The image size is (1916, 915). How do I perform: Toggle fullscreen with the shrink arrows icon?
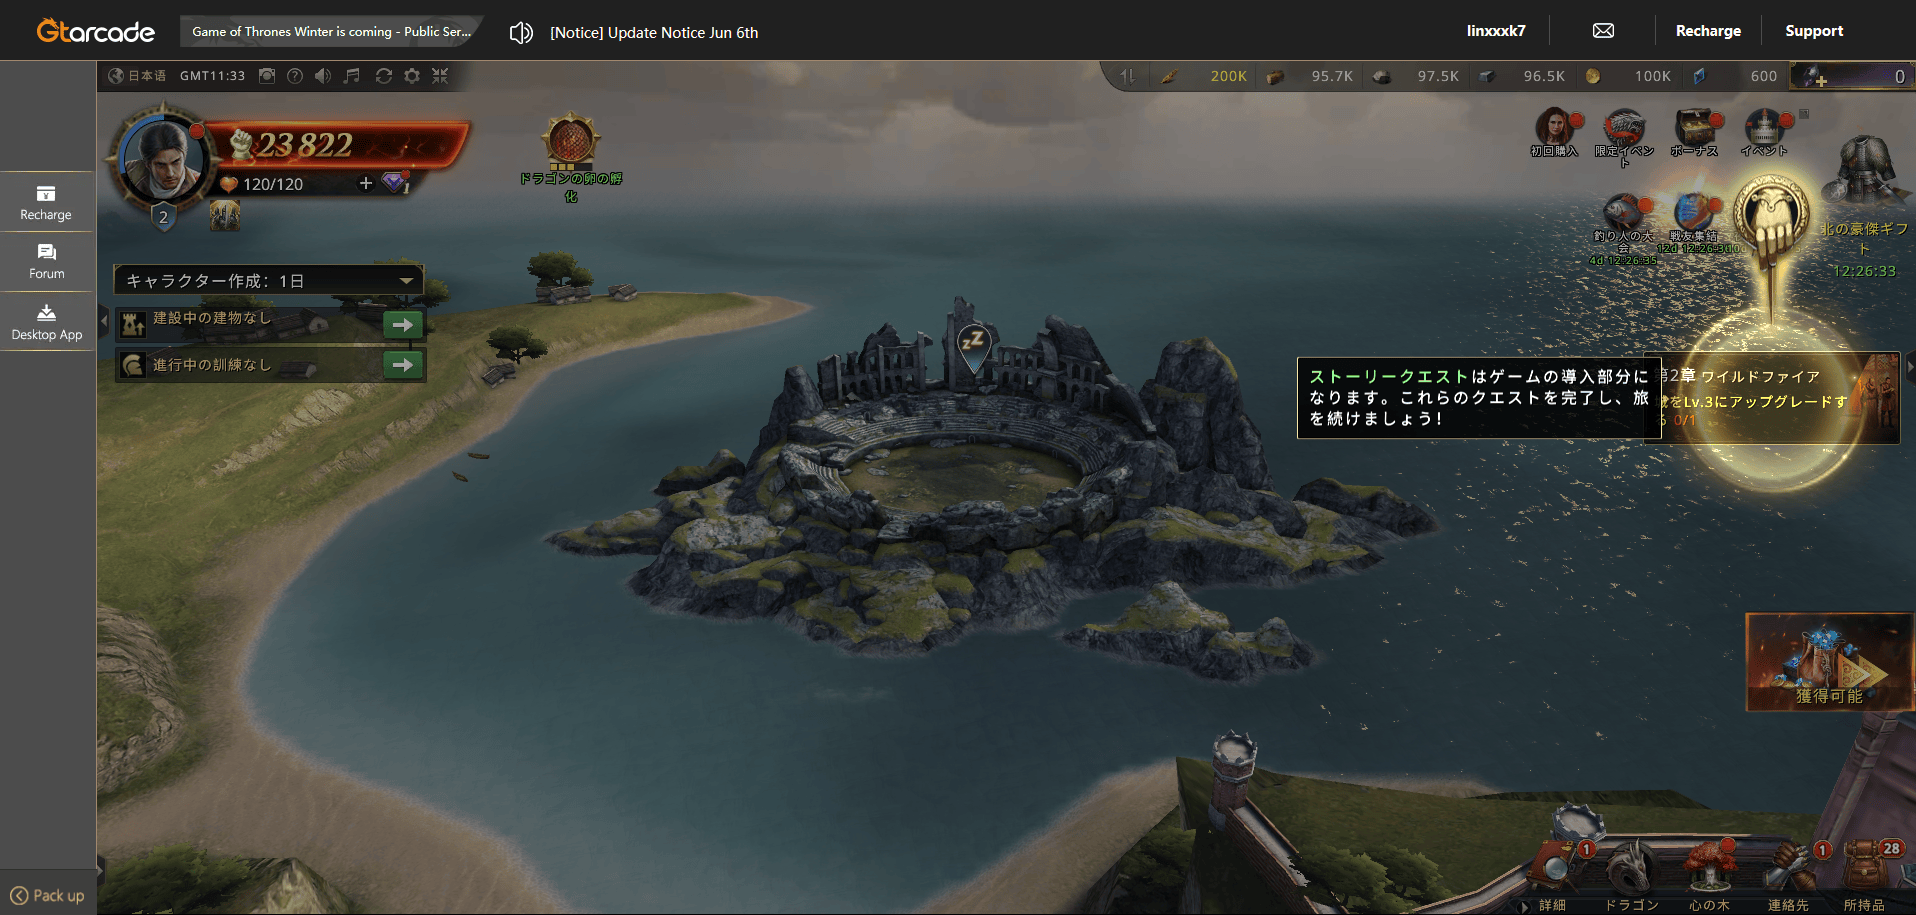[x=440, y=76]
